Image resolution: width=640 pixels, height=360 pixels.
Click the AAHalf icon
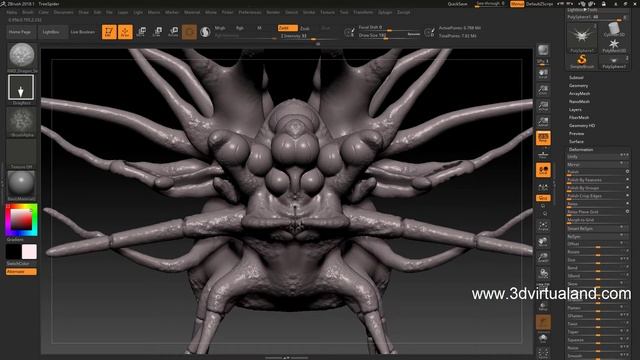(543, 122)
